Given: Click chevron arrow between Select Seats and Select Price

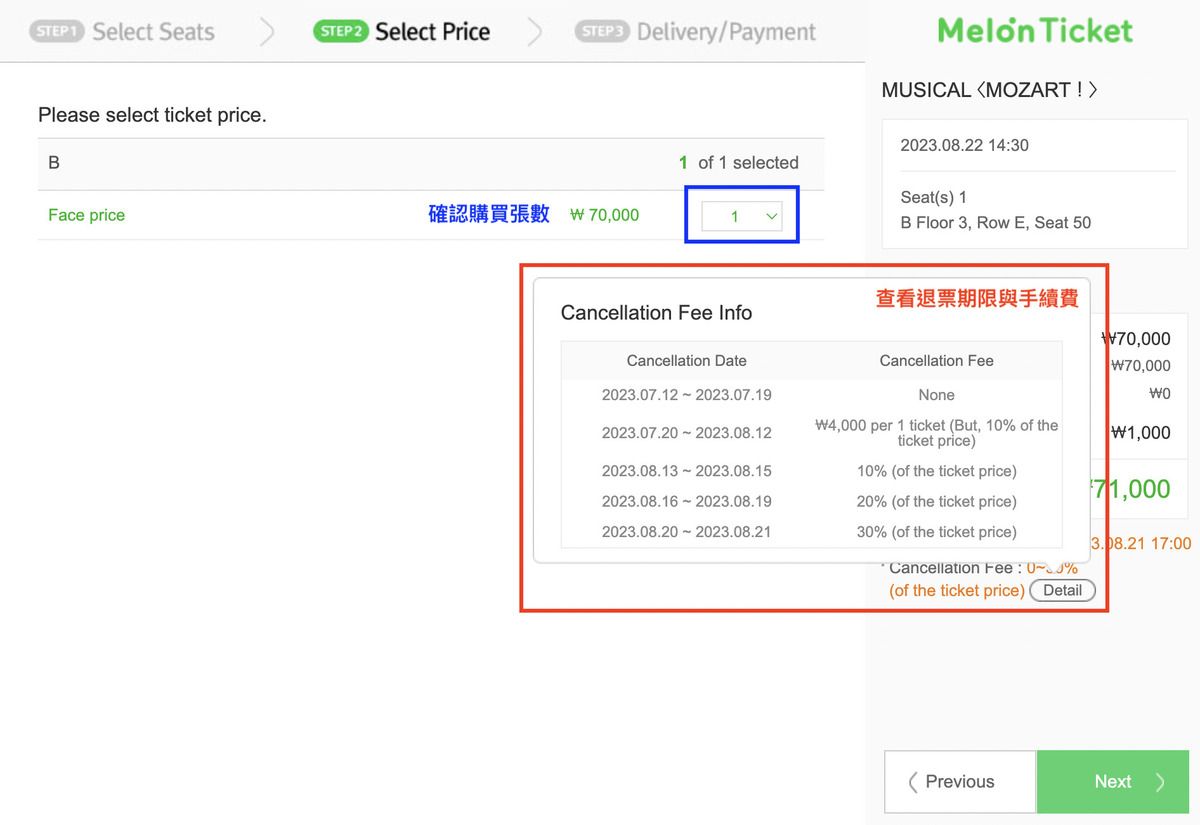Looking at the screenshot, I should (x=266, y=31).
